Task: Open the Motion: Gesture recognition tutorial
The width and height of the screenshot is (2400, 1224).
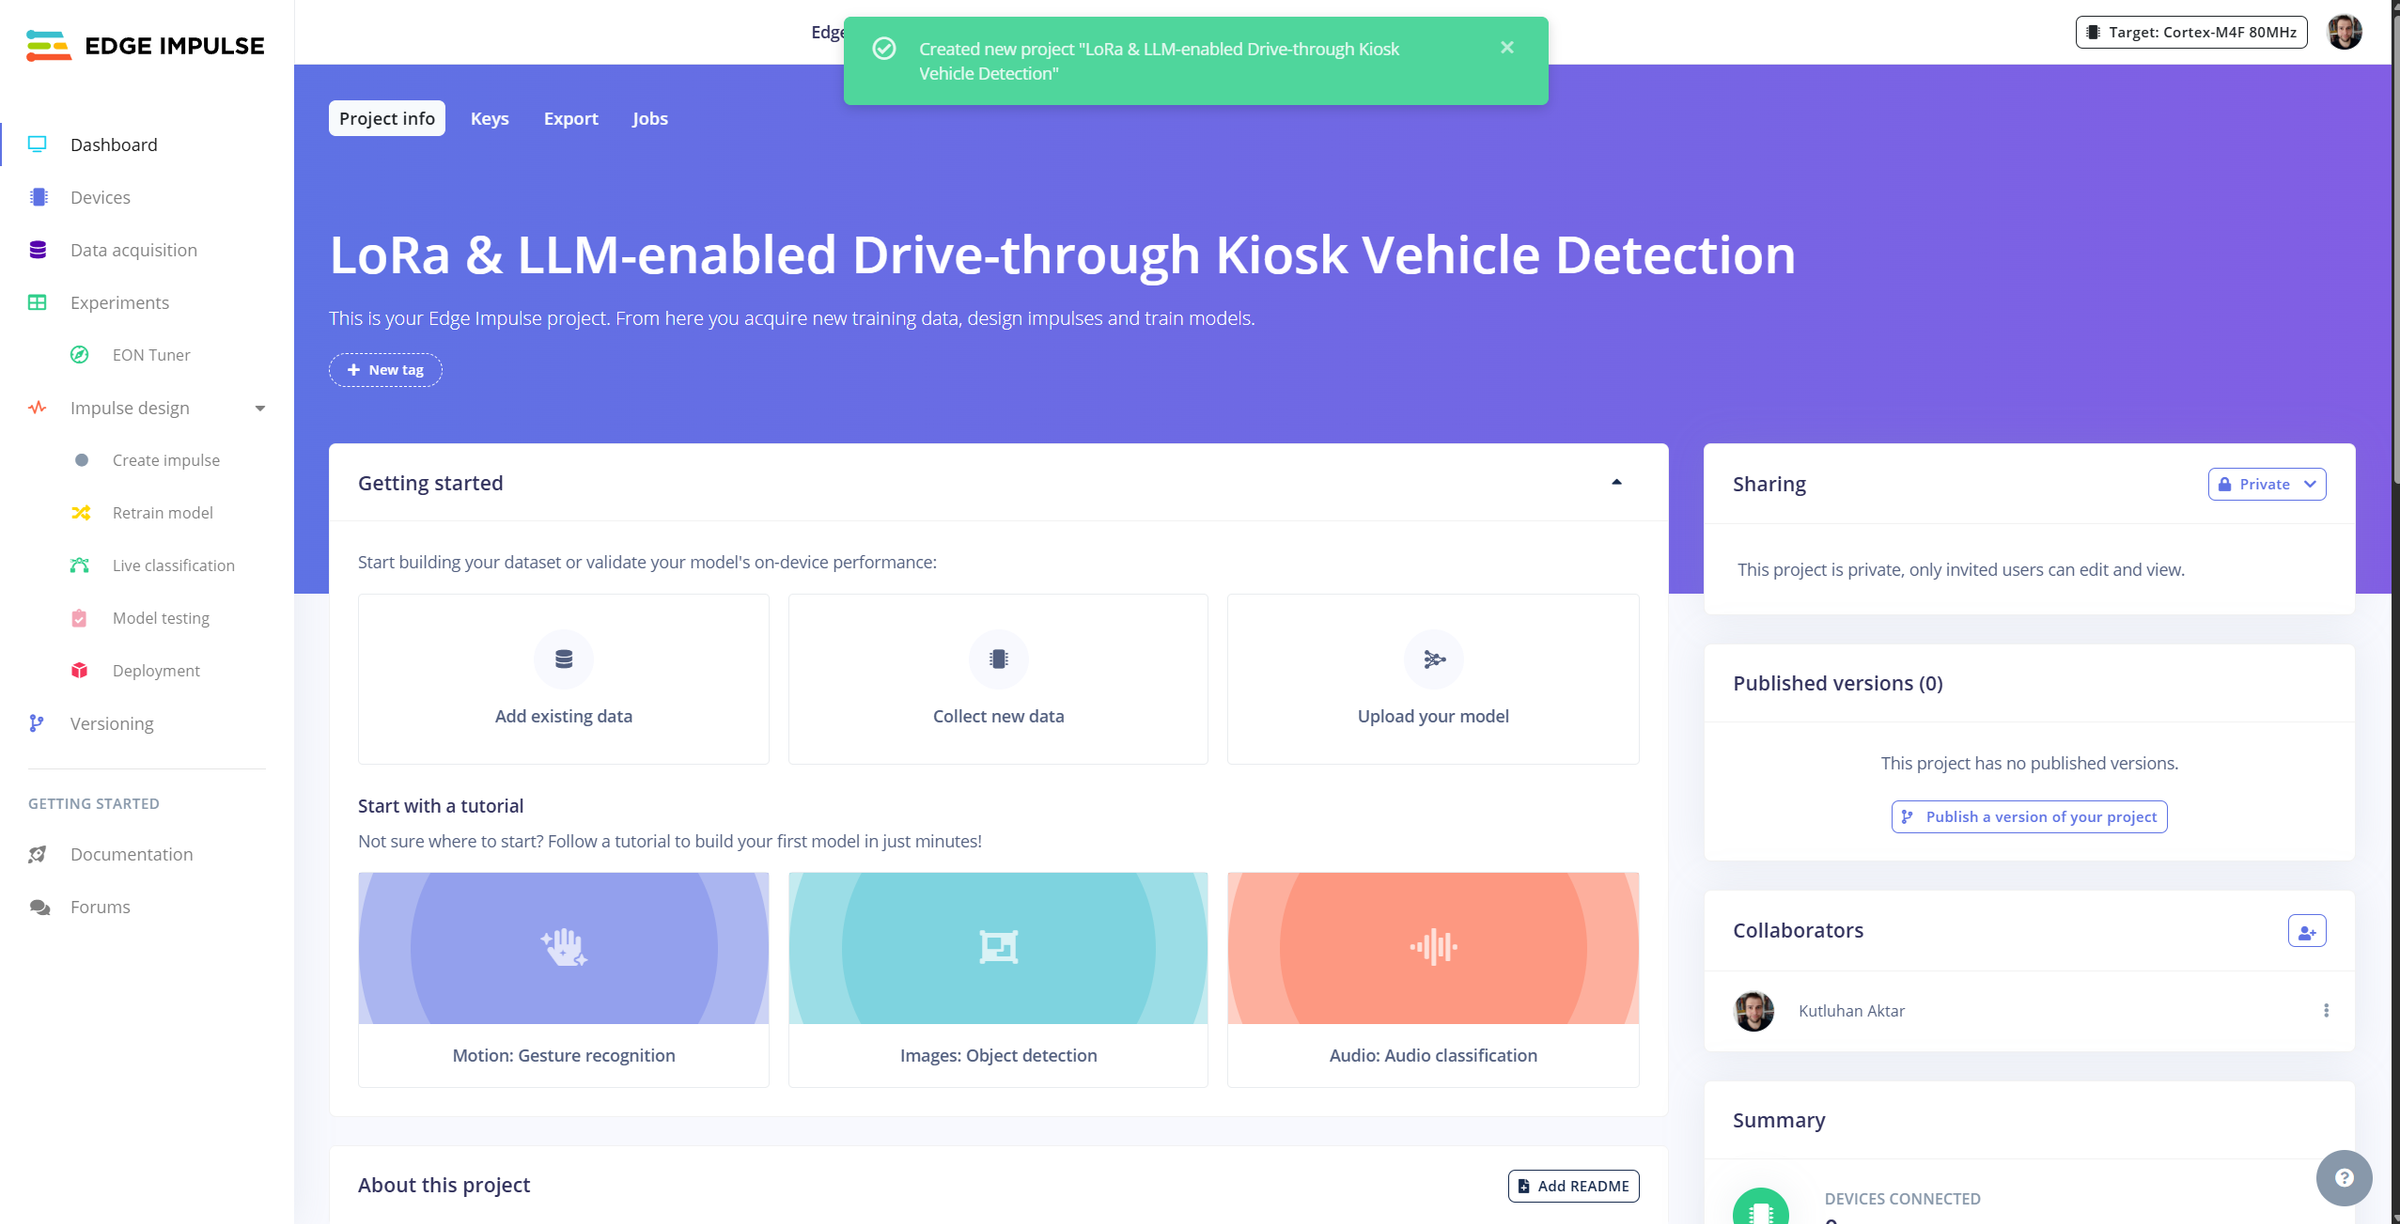Action: (x=564, y=979)
